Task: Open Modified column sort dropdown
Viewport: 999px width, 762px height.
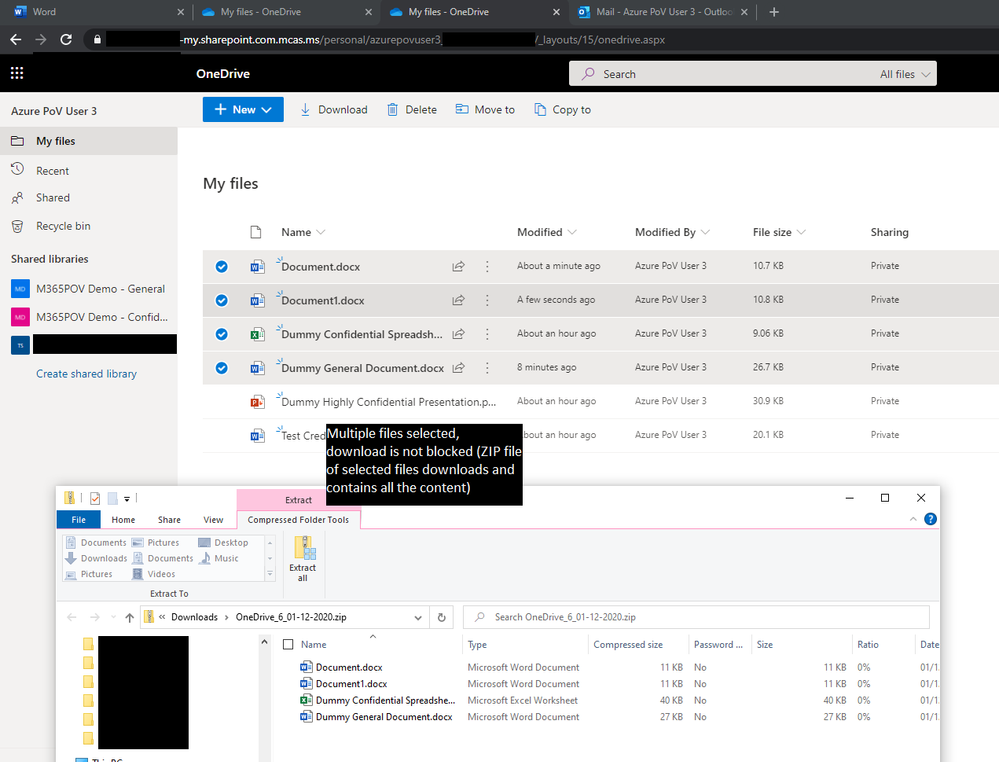Action: click(x=571, y=232)
